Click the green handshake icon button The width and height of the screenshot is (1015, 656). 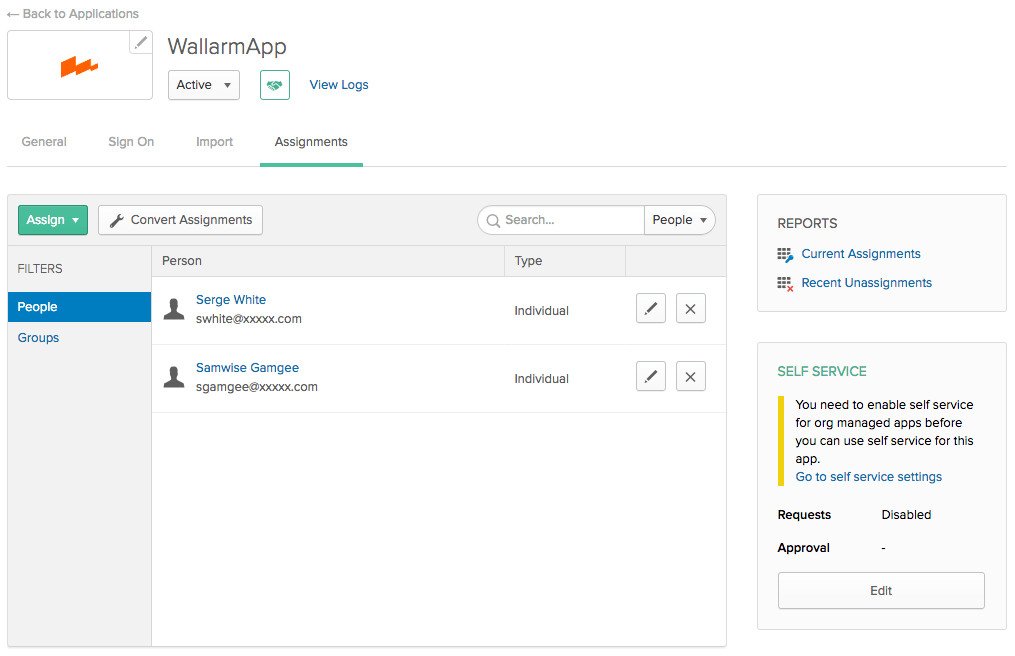[x=274, y=85]
